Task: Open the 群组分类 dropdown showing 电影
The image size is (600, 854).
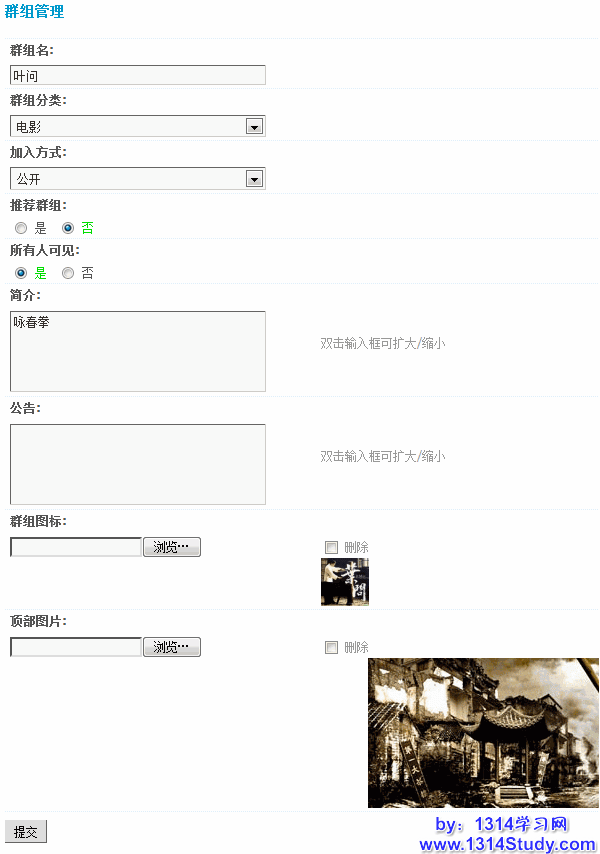Action: pos(138,126)
